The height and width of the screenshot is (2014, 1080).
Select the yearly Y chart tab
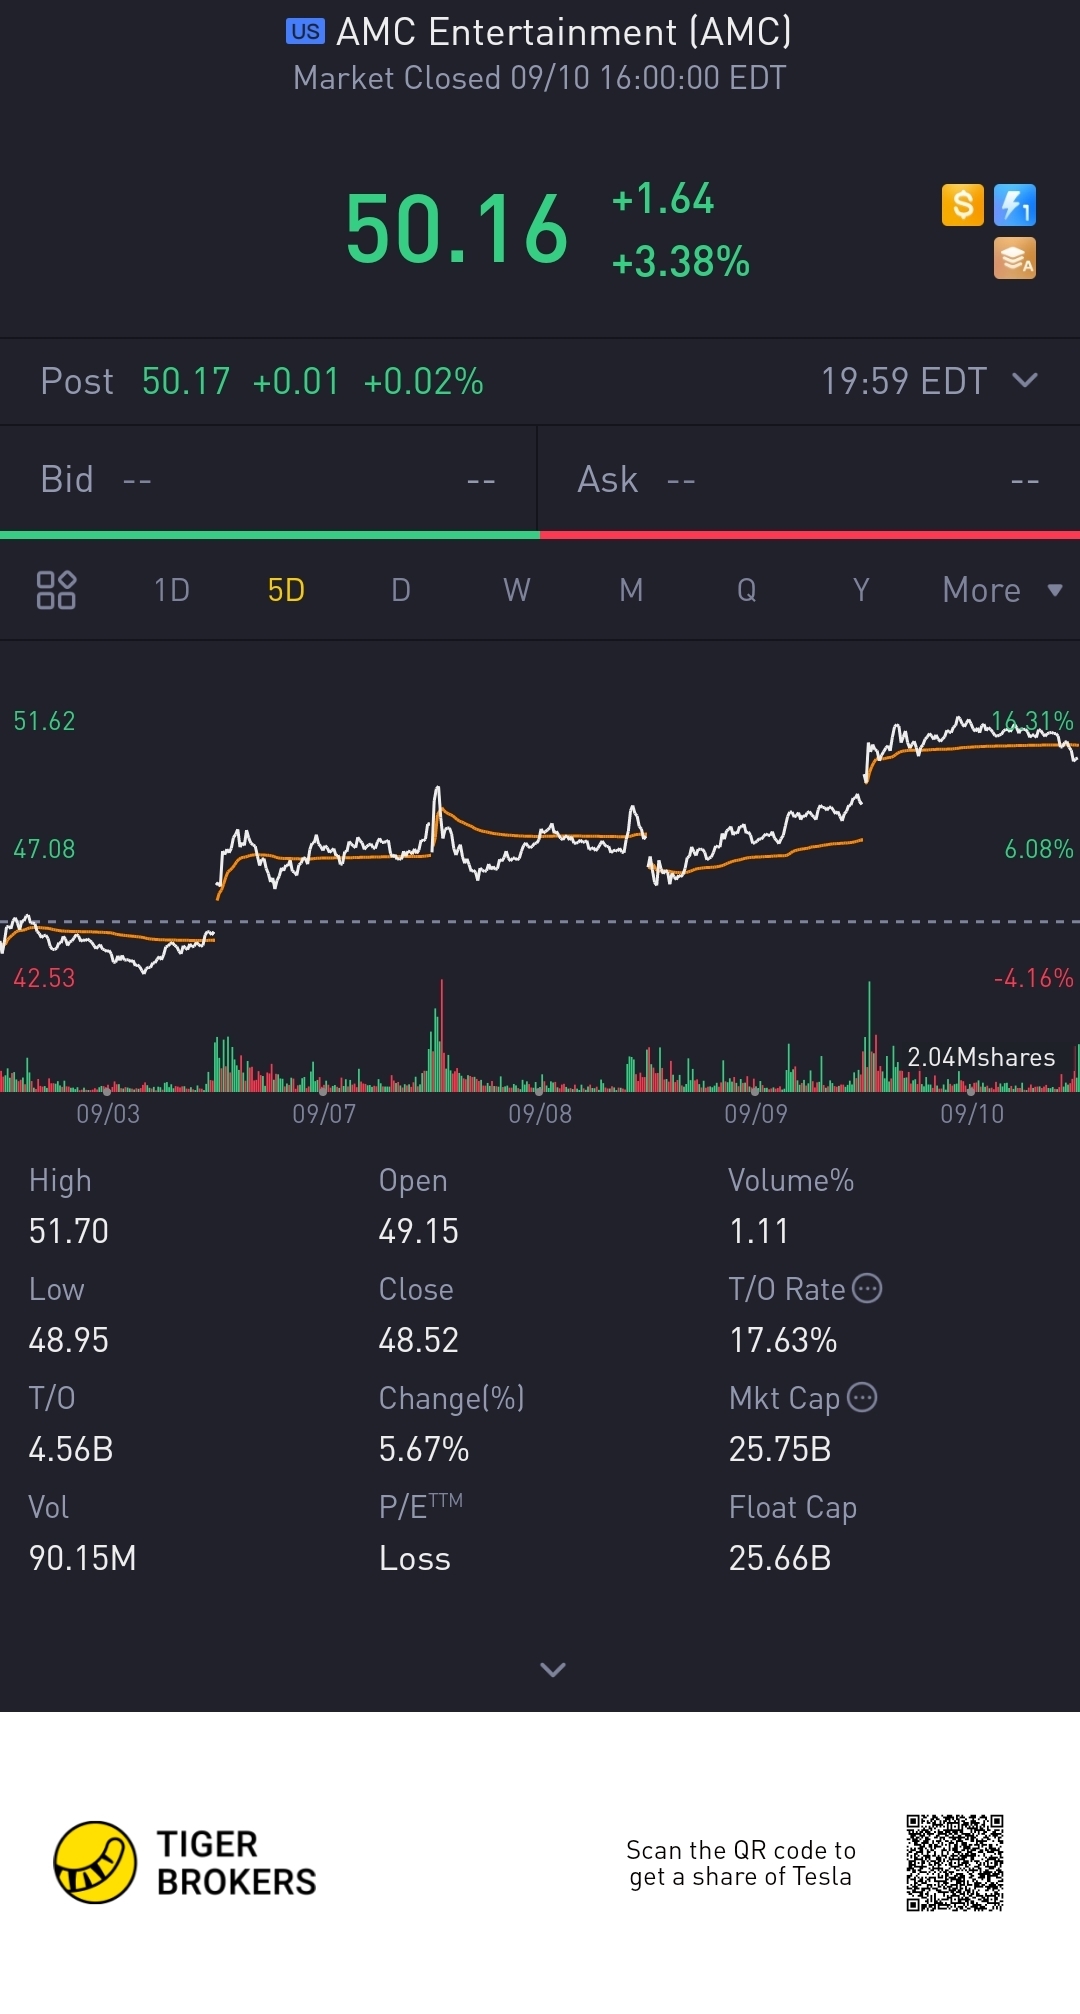pyautogui.click(x=861, y=590)
